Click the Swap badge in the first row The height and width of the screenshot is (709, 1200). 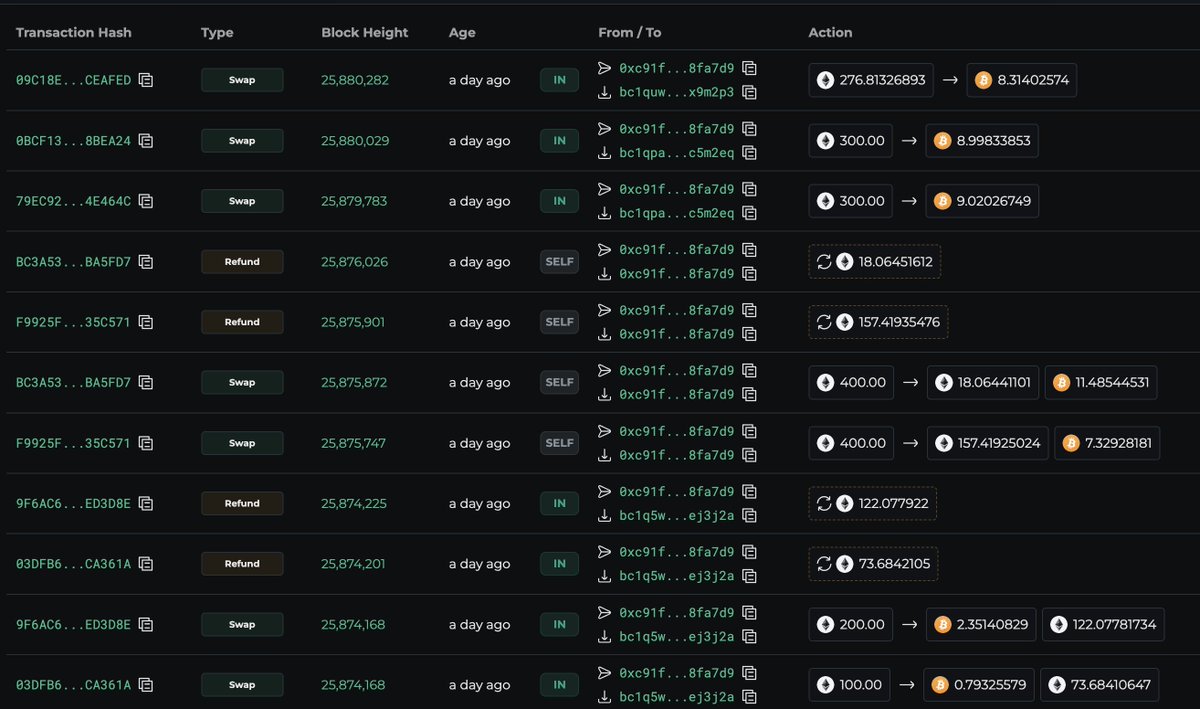coord(242,79)
